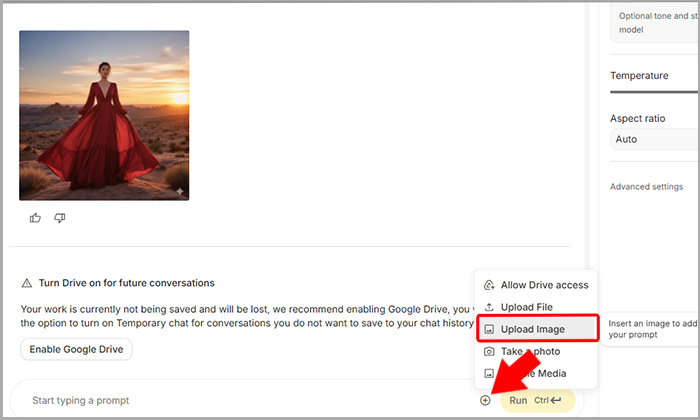
Task: Click the thumbs up icon below the image
Action: [x=36, y=217]
